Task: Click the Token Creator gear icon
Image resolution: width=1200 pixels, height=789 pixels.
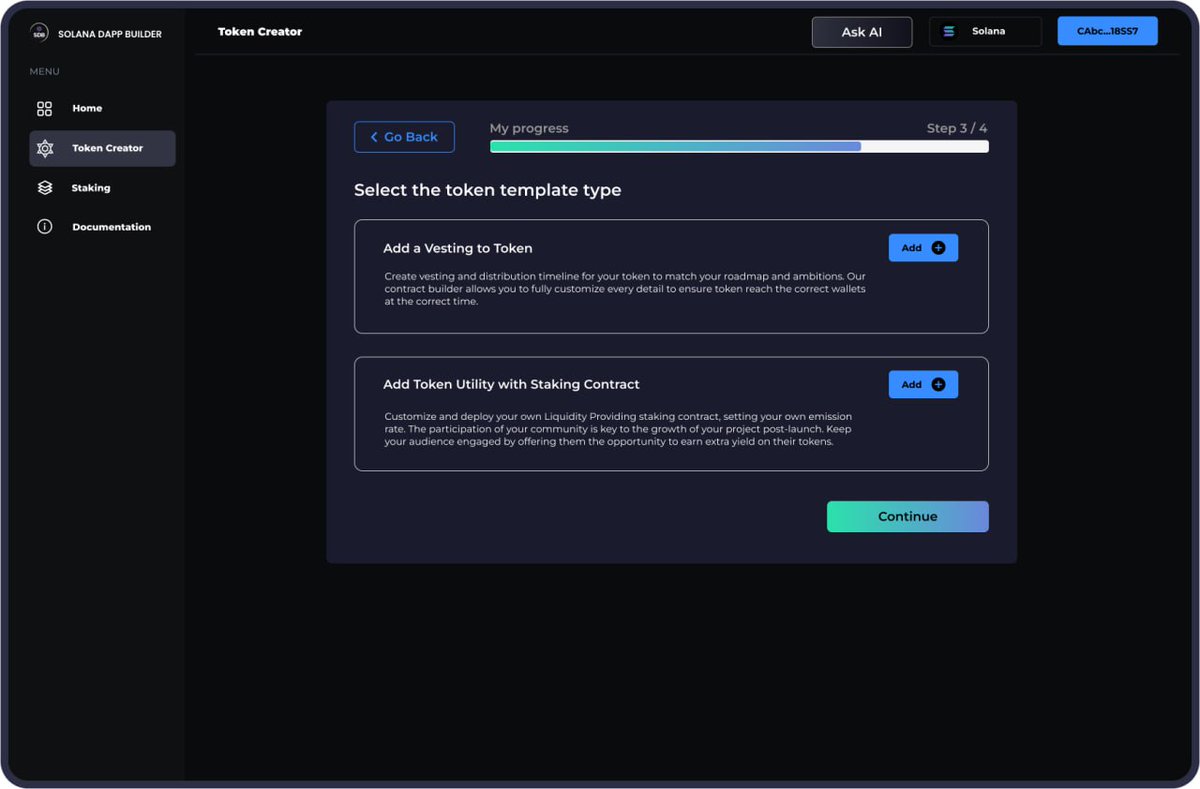Action: point(44,147)
